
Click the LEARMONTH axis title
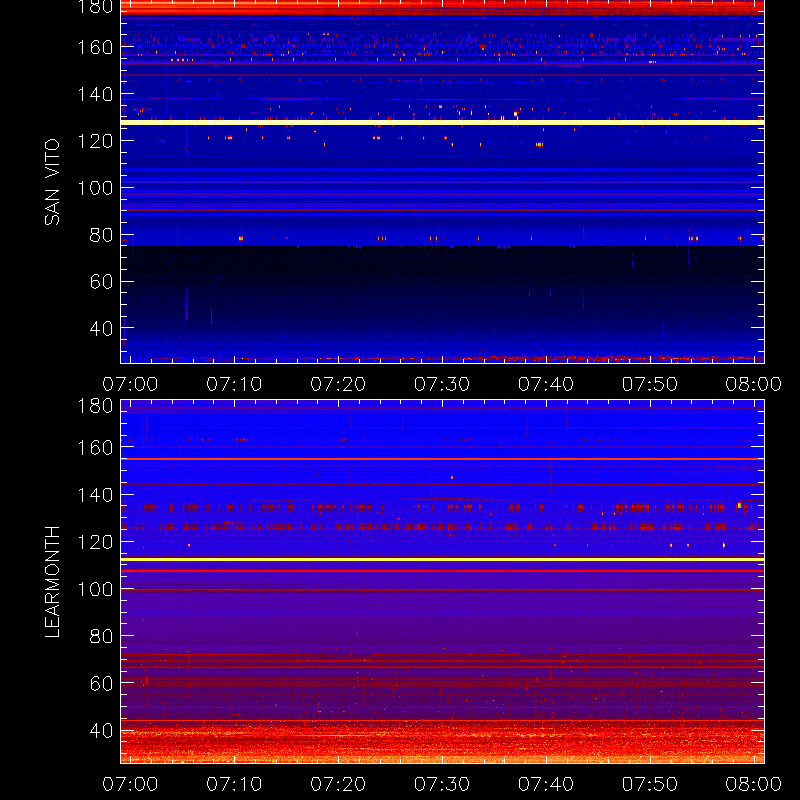(x=52, y=582)
